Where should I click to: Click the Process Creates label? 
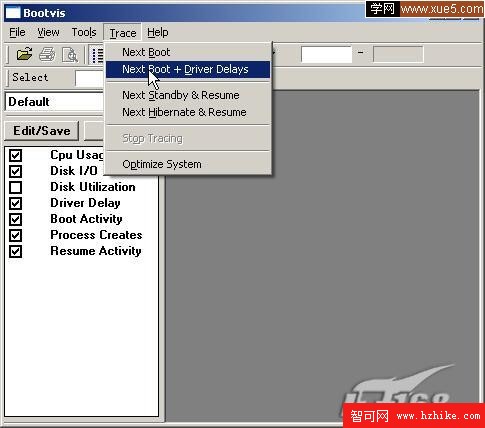[96, 235]
